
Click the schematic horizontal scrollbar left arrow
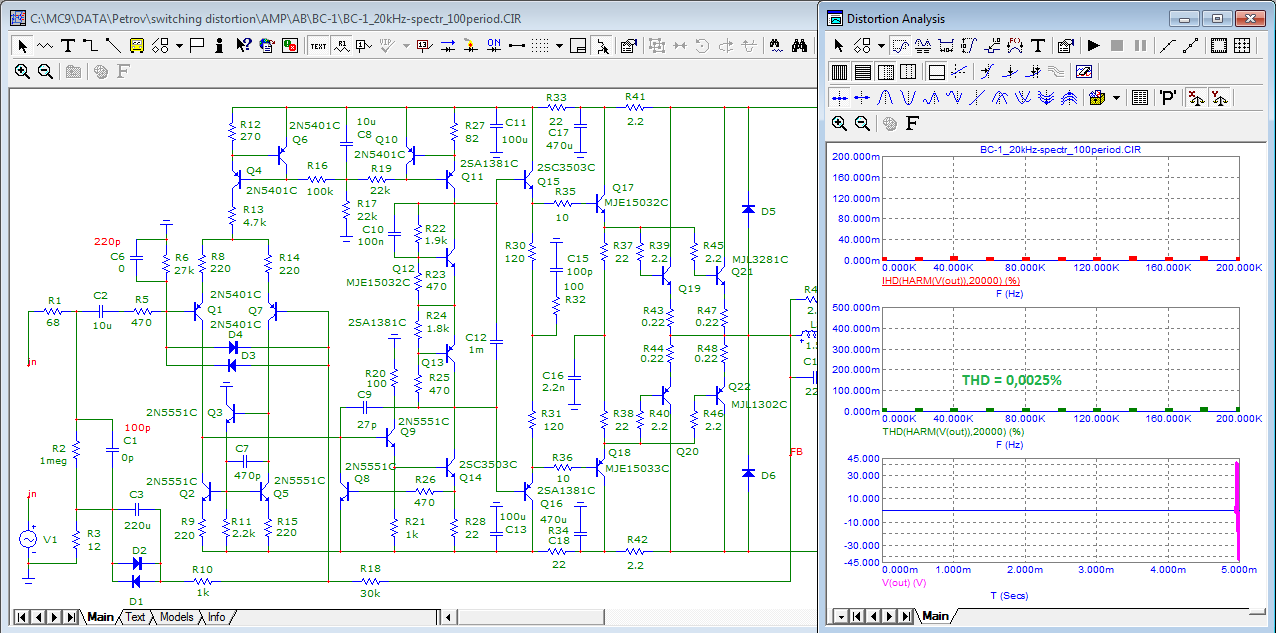click(x=450, y=617)
